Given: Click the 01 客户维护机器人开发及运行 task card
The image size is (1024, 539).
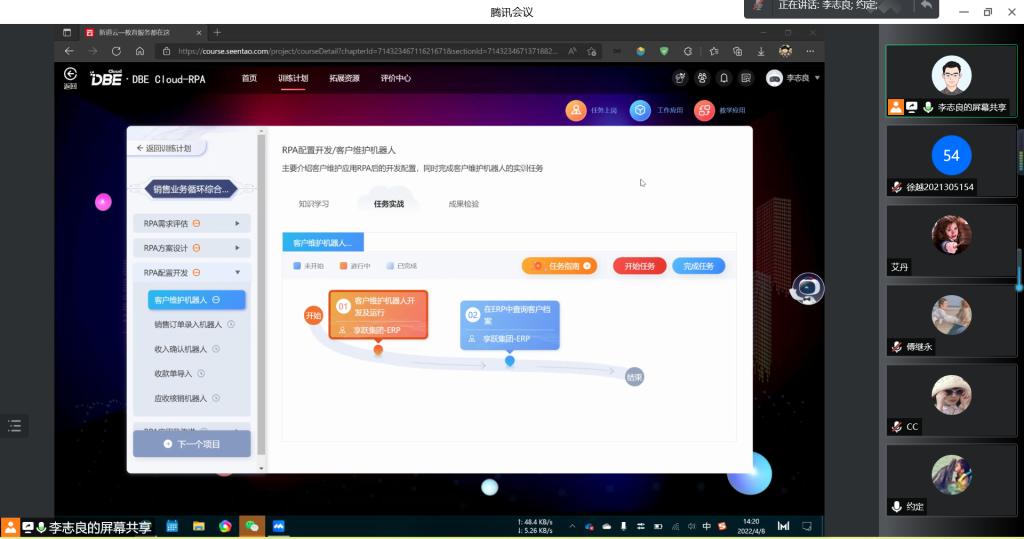Looking at the screenshot, I should tap(378, 314).
